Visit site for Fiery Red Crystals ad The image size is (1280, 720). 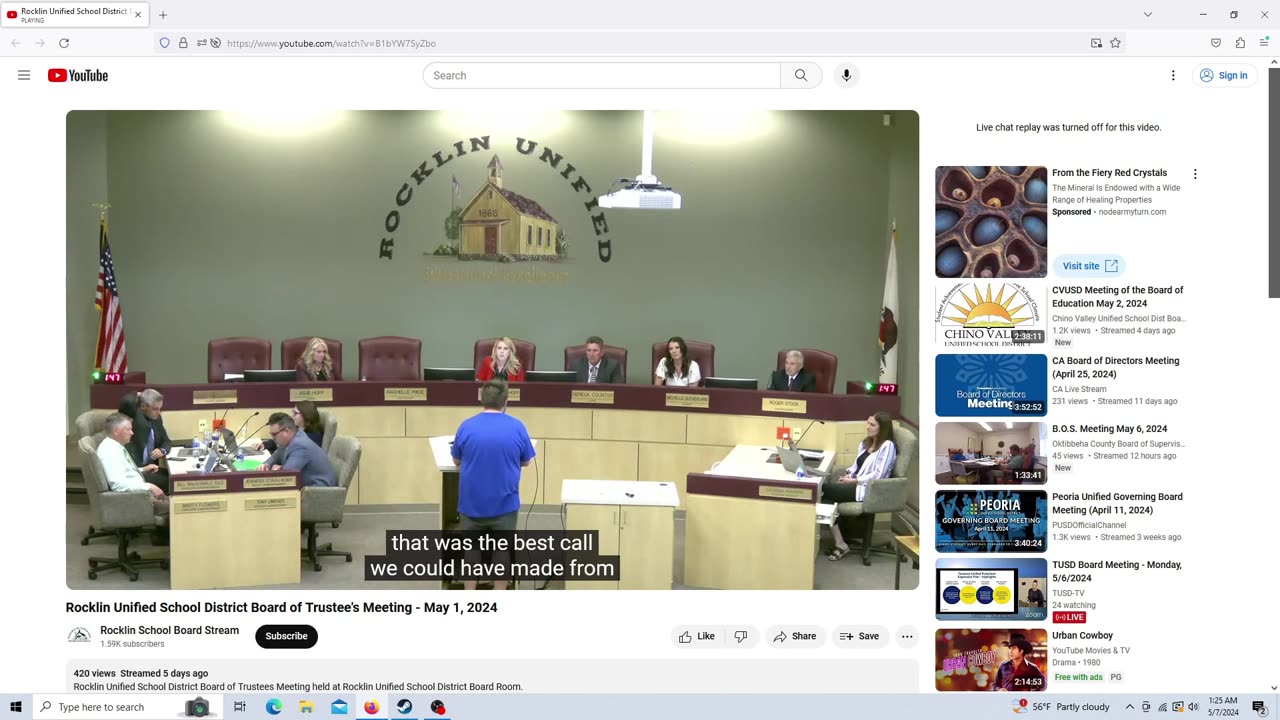pyautogui.click(x=1089, y=266)
